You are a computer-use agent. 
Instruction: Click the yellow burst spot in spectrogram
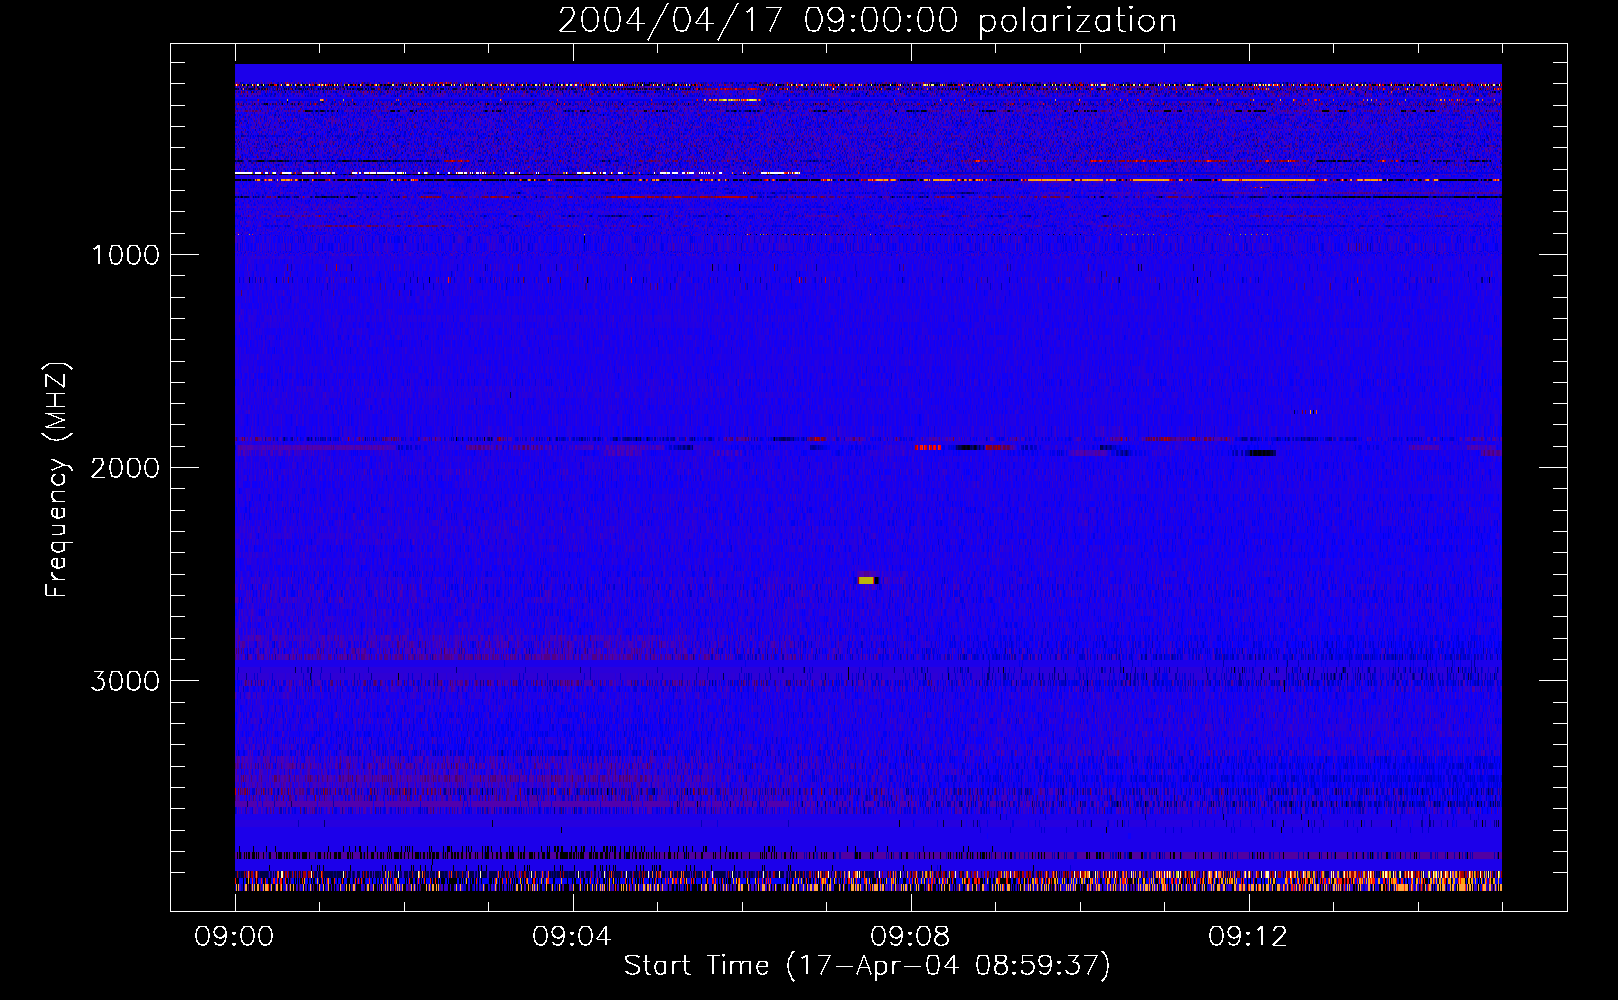coord(866,580)
